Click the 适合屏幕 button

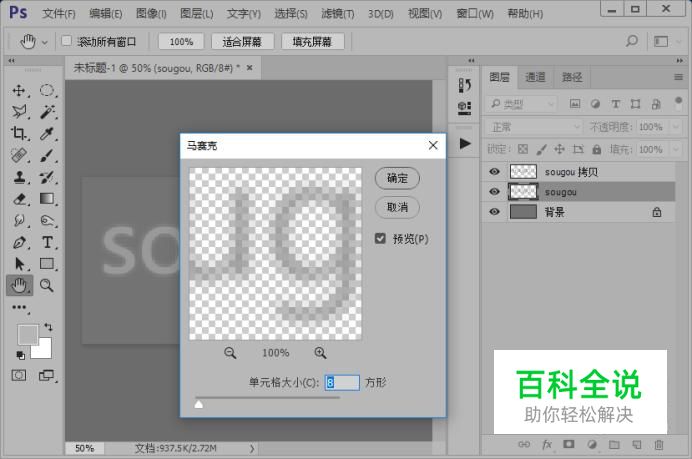[x=242, y=41]
